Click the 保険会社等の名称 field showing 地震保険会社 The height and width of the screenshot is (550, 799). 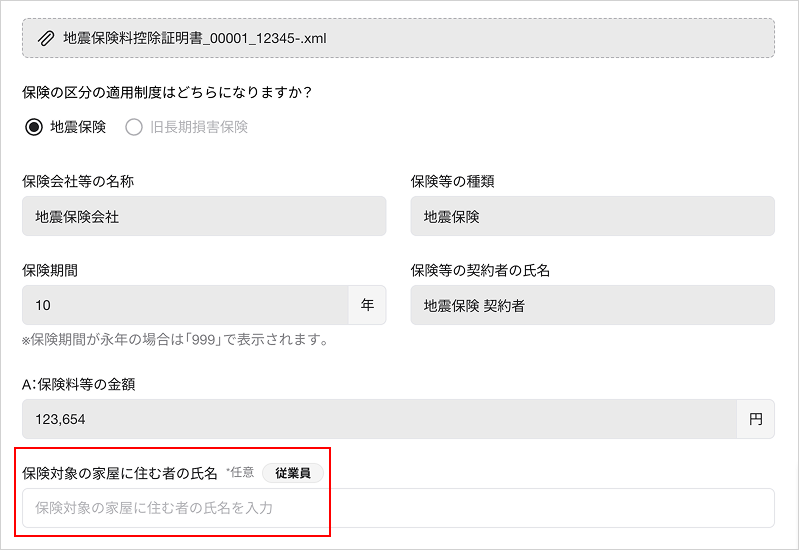(204, 216)
